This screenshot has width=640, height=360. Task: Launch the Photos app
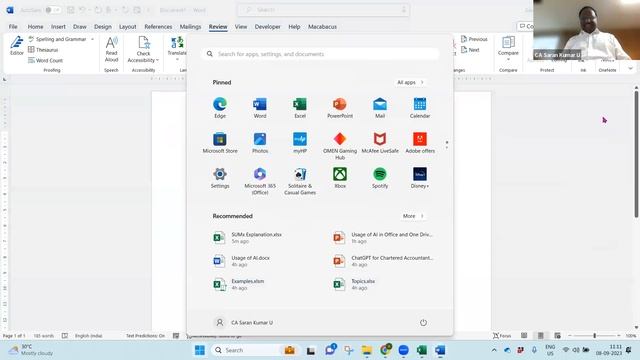[x=260, y=143]
